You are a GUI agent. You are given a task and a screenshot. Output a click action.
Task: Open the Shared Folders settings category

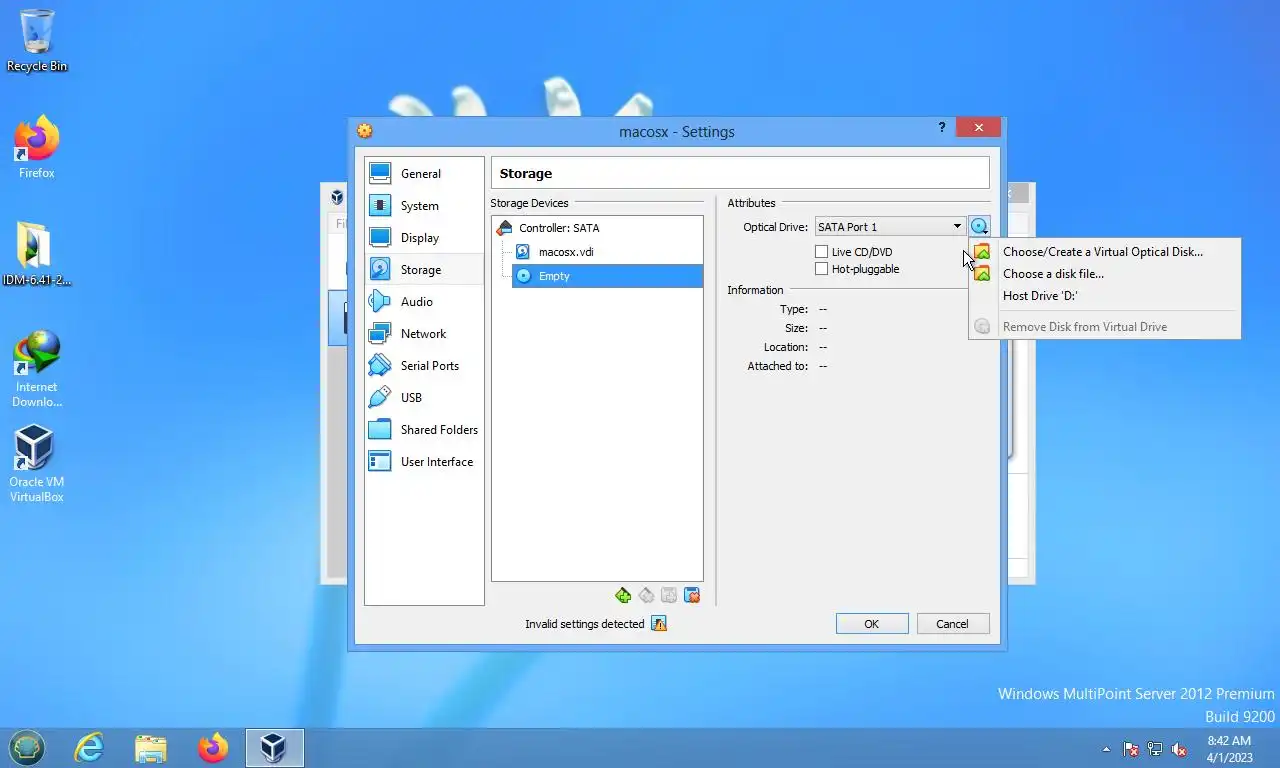424,429
